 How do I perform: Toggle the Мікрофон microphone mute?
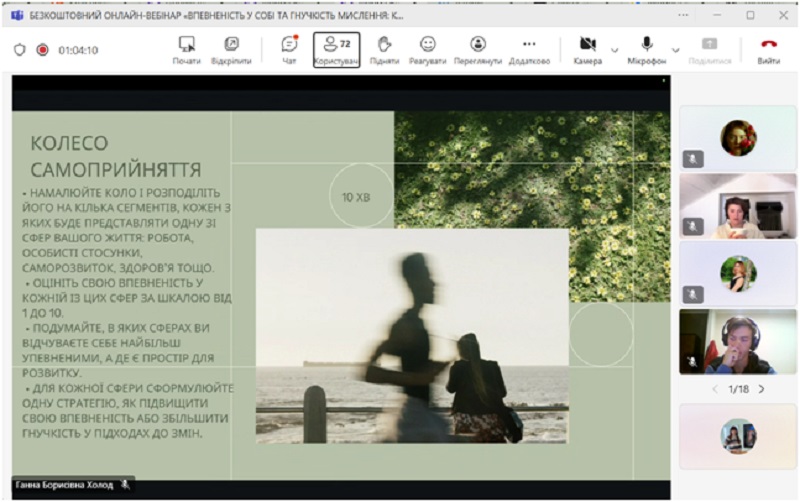click(x=647, y=45)
